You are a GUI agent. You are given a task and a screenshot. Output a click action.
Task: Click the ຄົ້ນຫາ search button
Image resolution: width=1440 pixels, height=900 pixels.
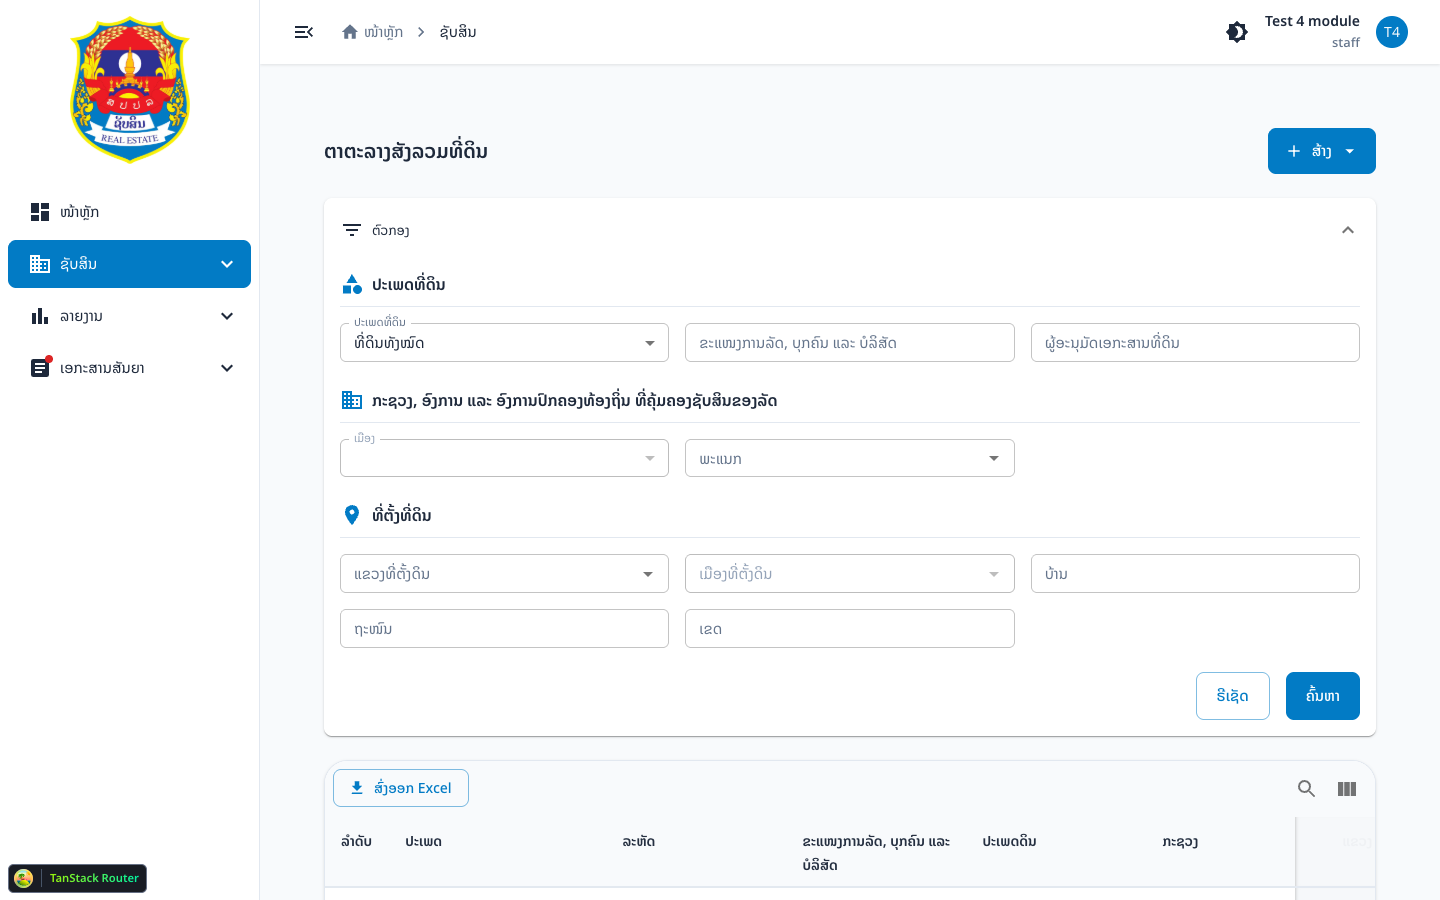pos(1323,696)
